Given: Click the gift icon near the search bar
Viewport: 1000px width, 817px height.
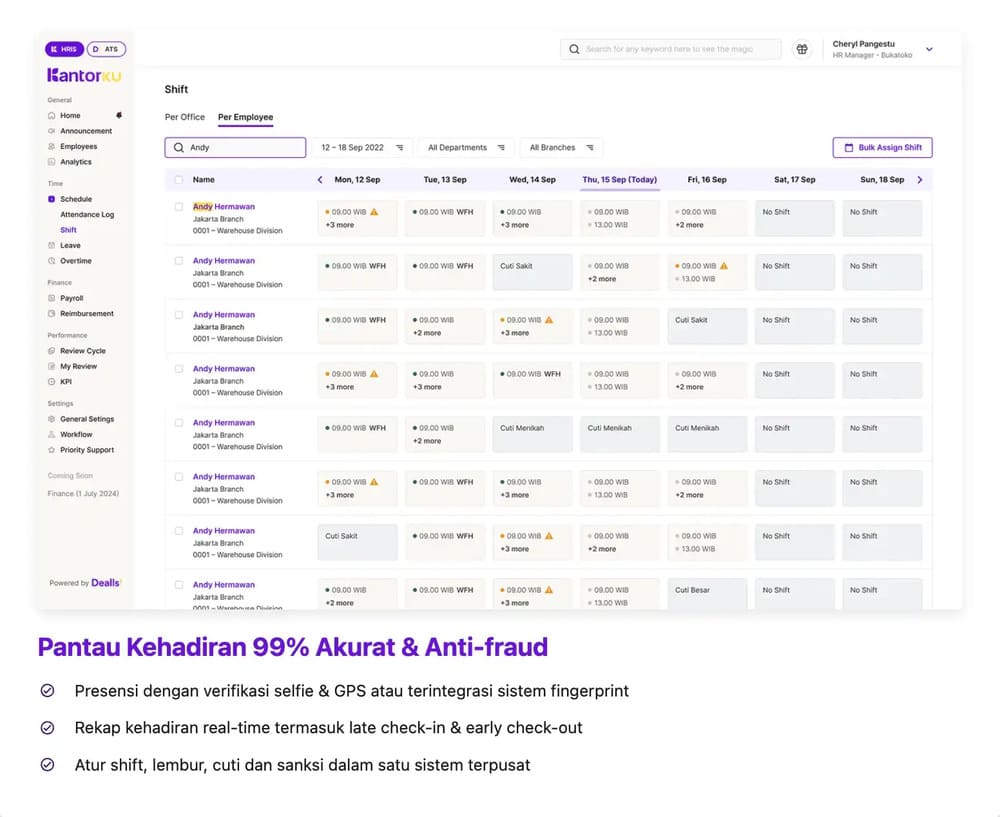Looking at the screenshot, I should (802, 48).
